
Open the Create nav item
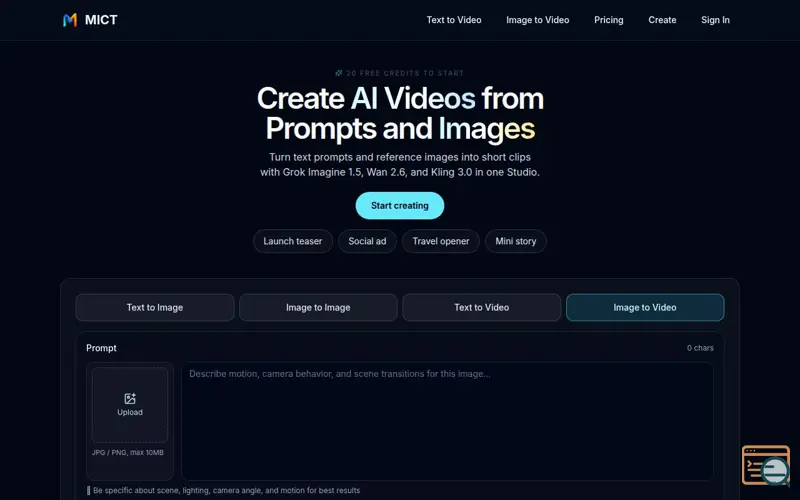coord(662,20)
